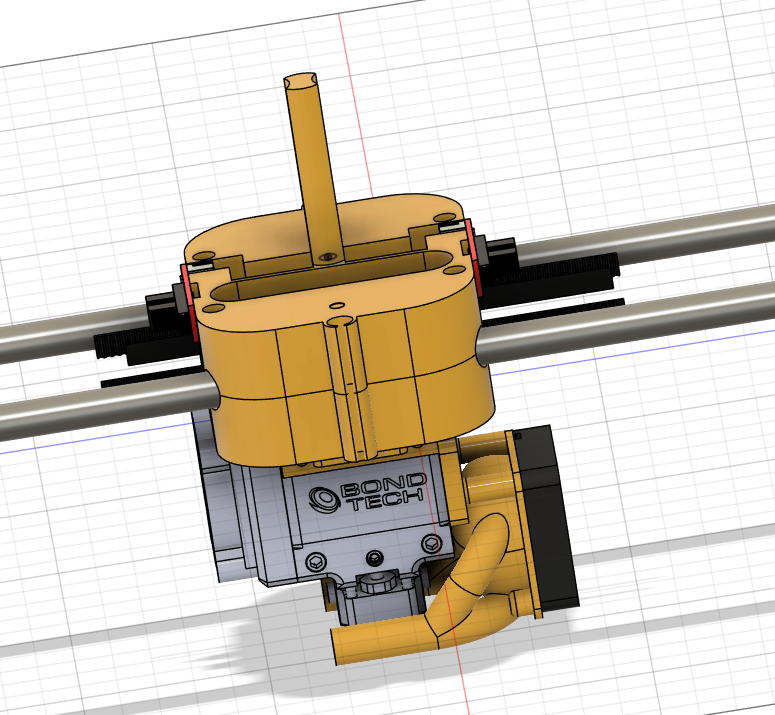This screenshot has height=715, width=775.
Task: Click the left red plate on the carriage
Action: click(x=190, y=303)
